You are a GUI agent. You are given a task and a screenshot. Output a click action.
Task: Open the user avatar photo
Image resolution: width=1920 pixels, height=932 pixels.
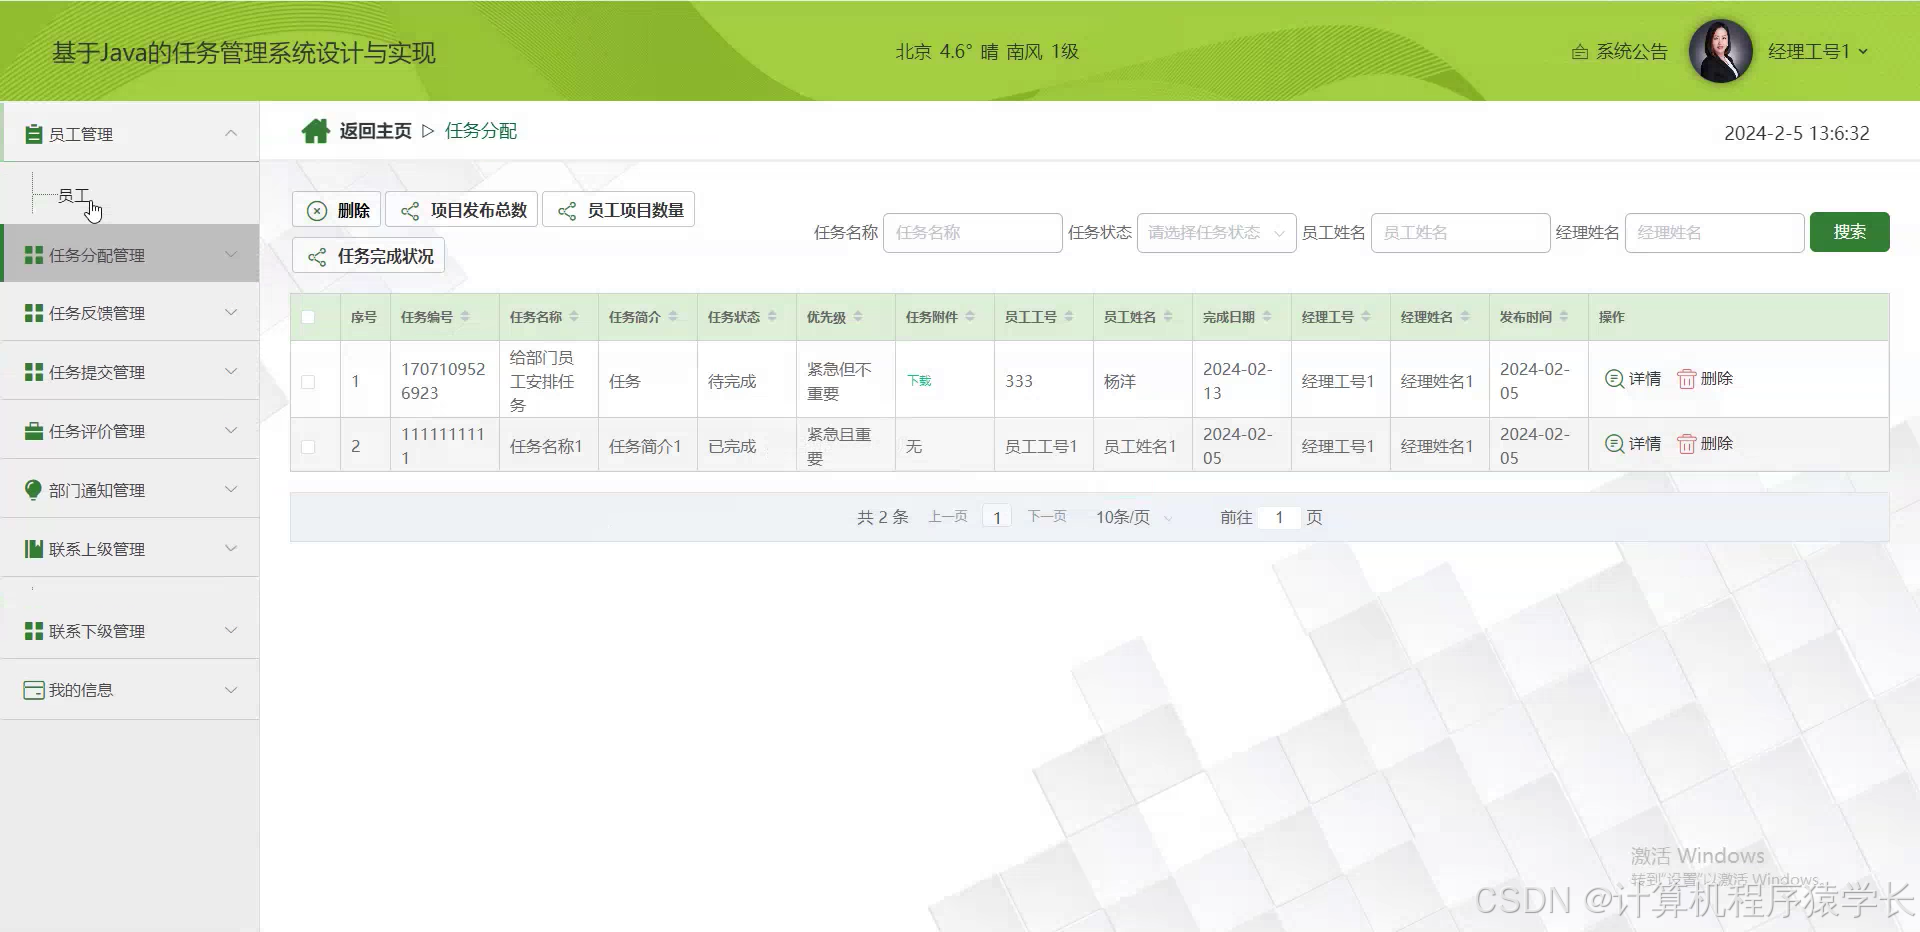pos(1720,51)
